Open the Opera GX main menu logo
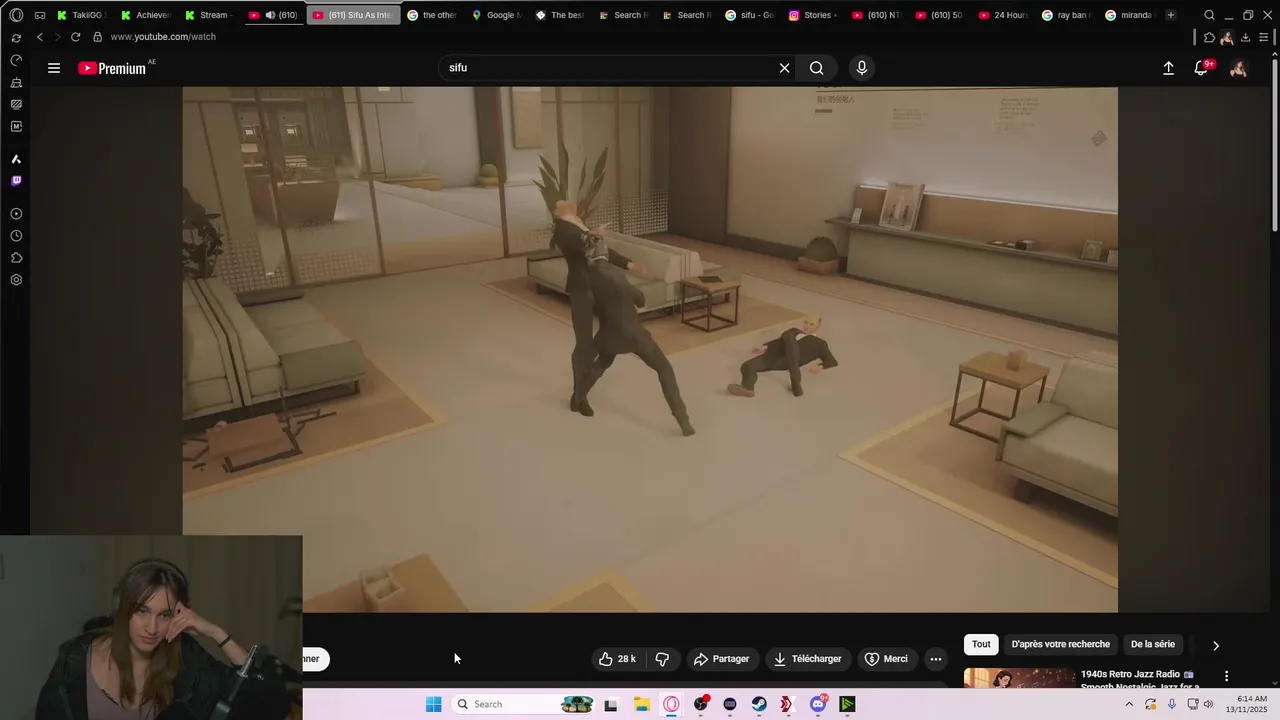Viewport: 1280px width, 720px height. [x=16, y=15]
